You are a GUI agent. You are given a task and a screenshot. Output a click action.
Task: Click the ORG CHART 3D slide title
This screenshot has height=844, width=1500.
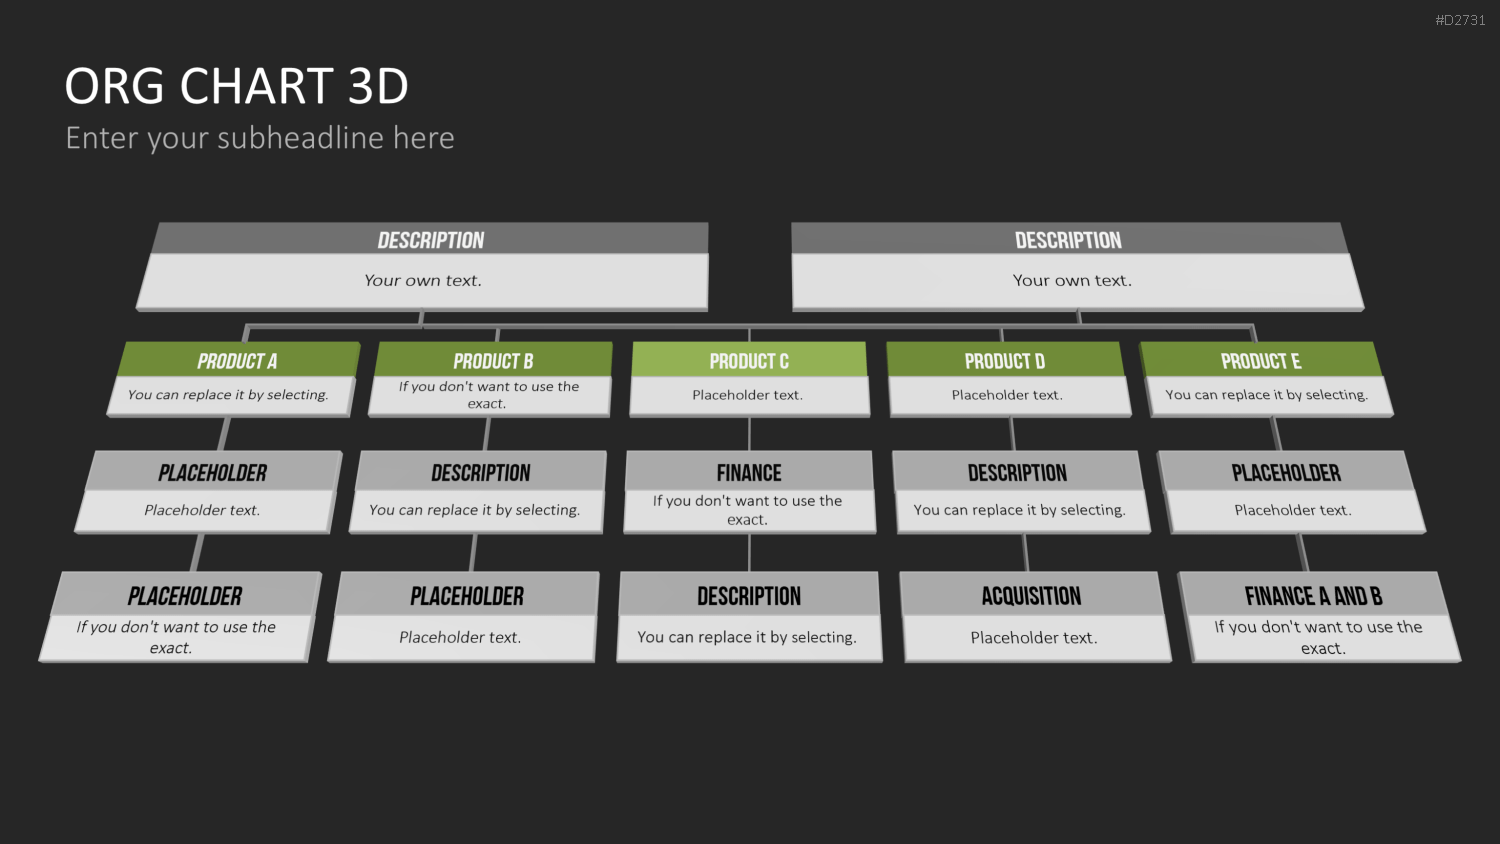pos(237,86)
